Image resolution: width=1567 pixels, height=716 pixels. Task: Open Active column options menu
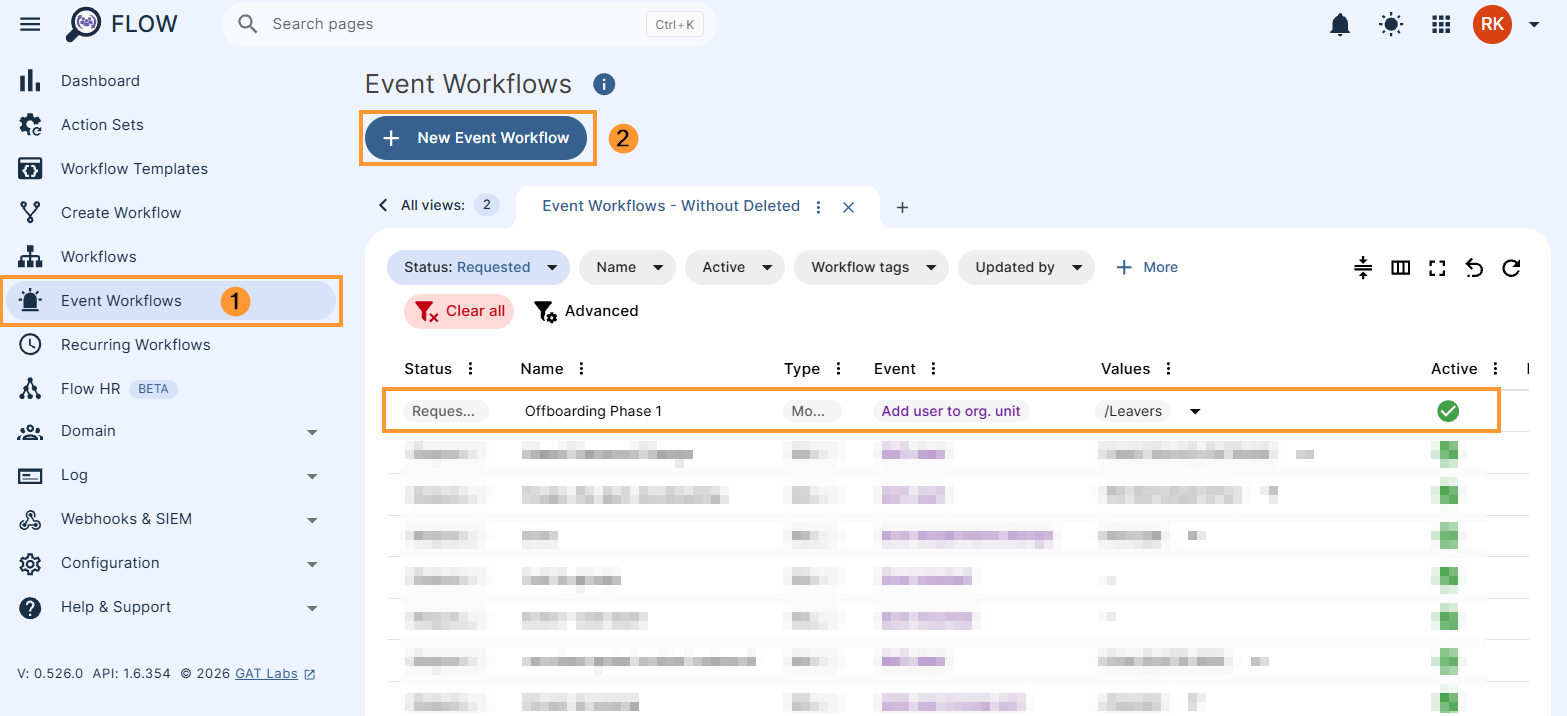tap(1496, 369)
